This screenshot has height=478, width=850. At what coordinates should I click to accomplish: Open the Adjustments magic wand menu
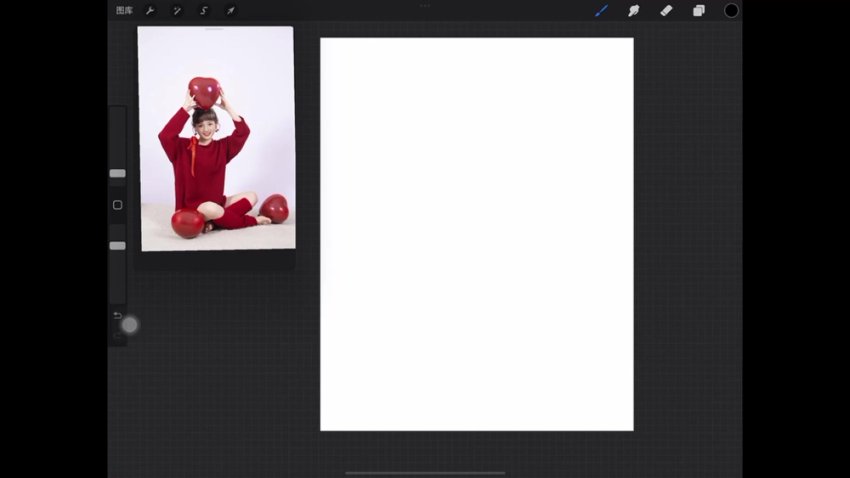pos(177,11)
